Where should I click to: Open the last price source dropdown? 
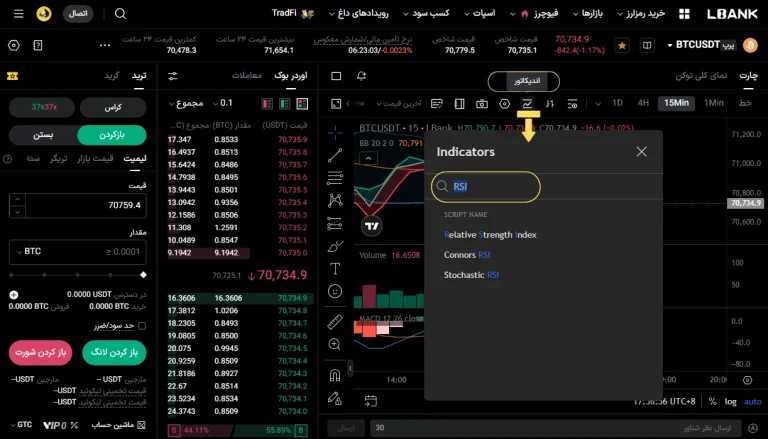pyautogui.click(x=399, y=103)
